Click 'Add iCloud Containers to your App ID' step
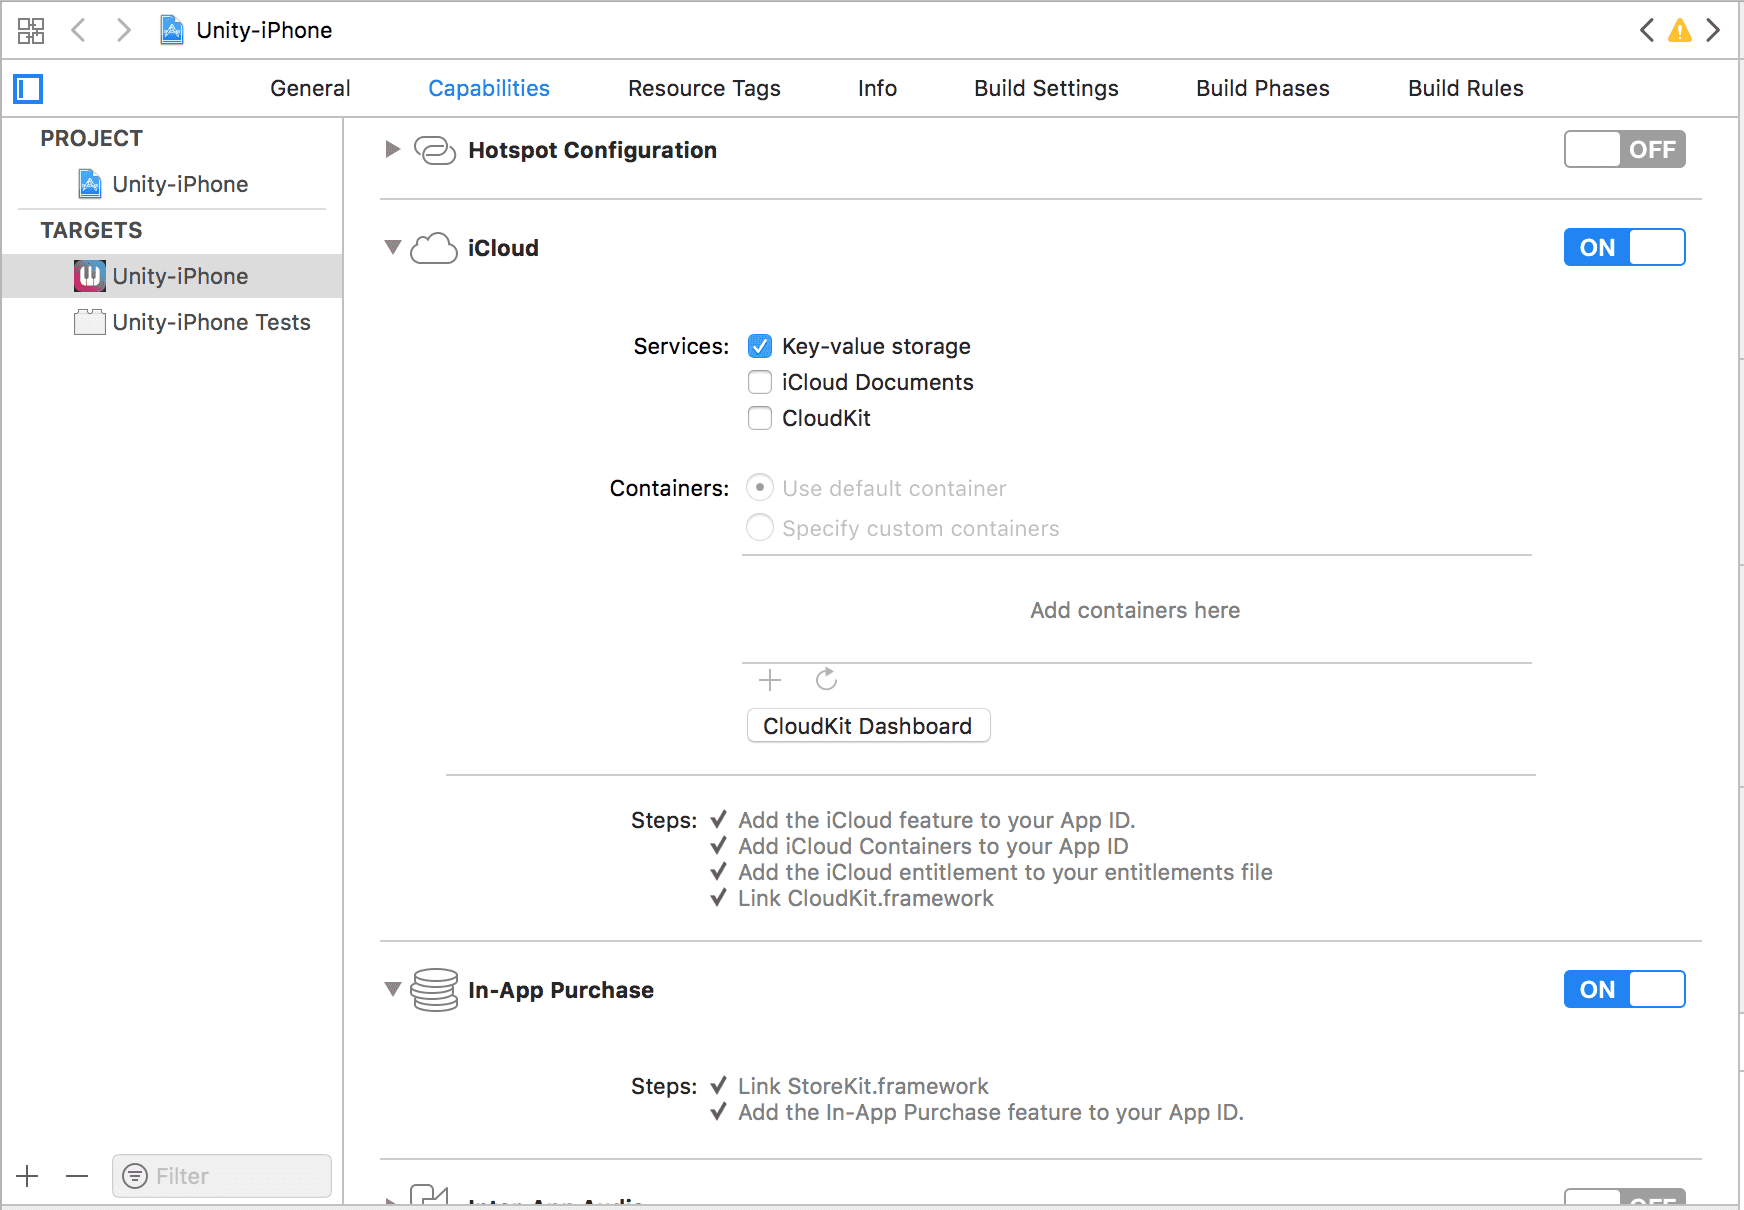Image resolution: width=1744 pixels, height=1210 pixels. [933, 846]
